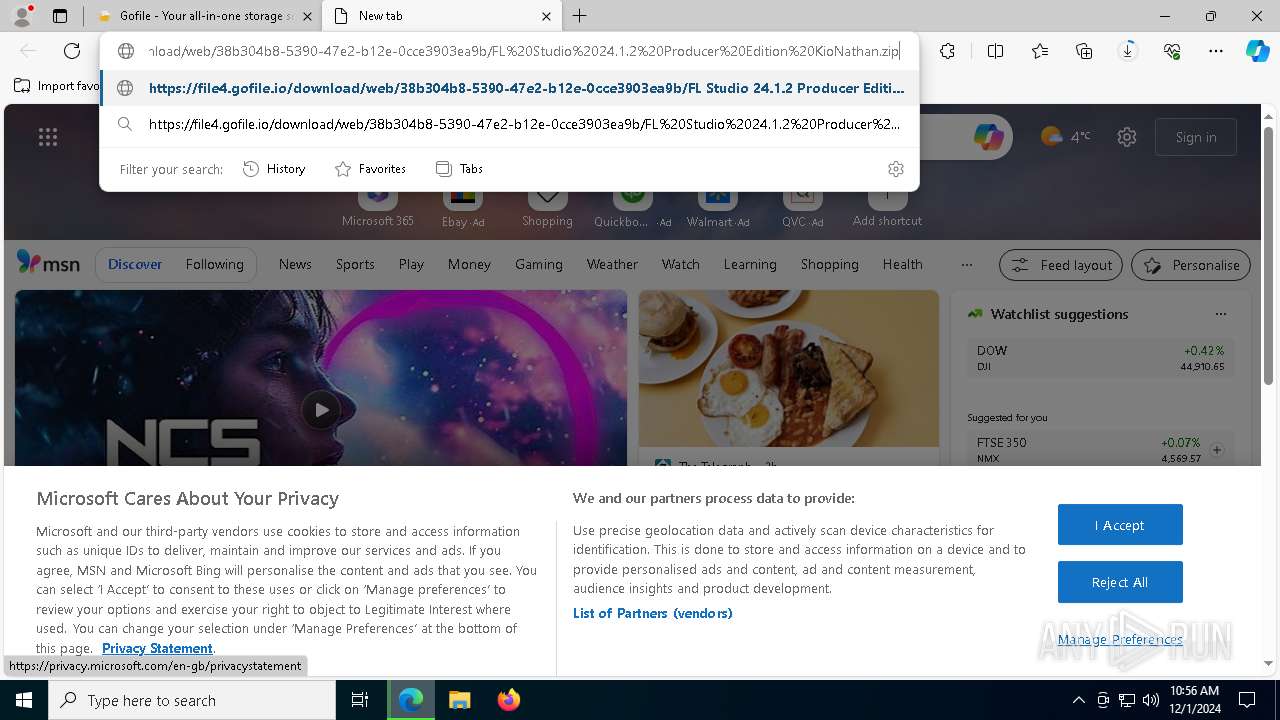This screenshot has height=720, width=1280.
Task: Open the tab actions menu icon
Action: (60, 16)
